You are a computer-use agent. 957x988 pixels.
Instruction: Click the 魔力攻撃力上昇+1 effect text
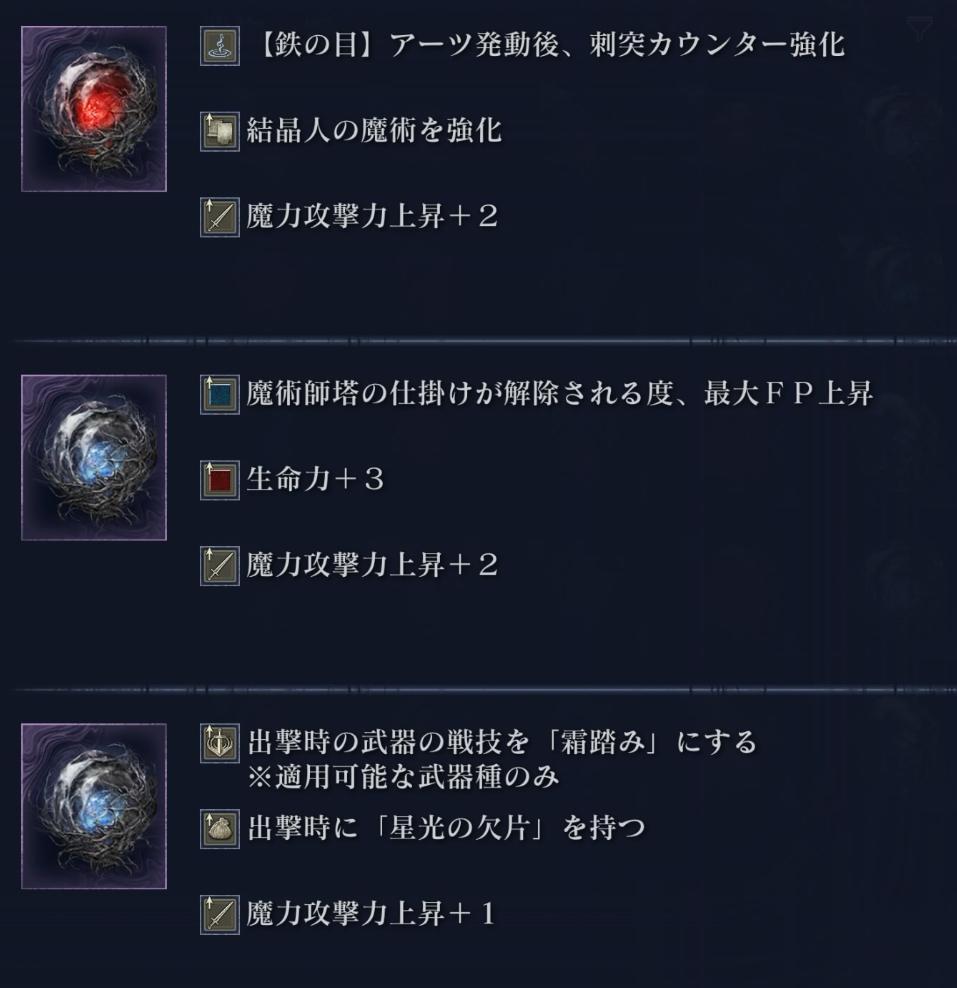pyautogui.click(x=371, y=914)
